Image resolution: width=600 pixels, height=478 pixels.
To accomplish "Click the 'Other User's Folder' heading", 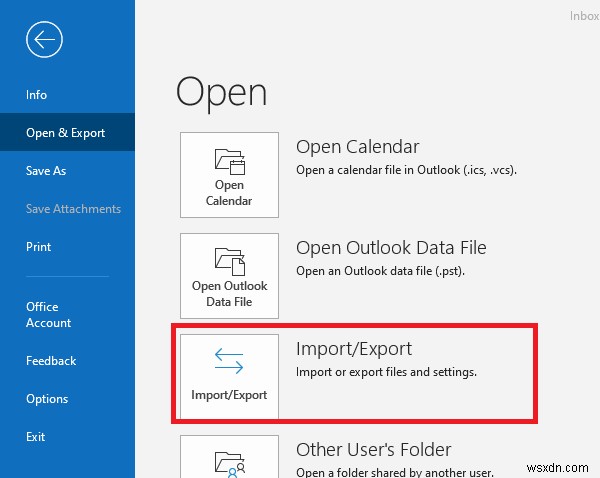I will [x=373, y=450].
